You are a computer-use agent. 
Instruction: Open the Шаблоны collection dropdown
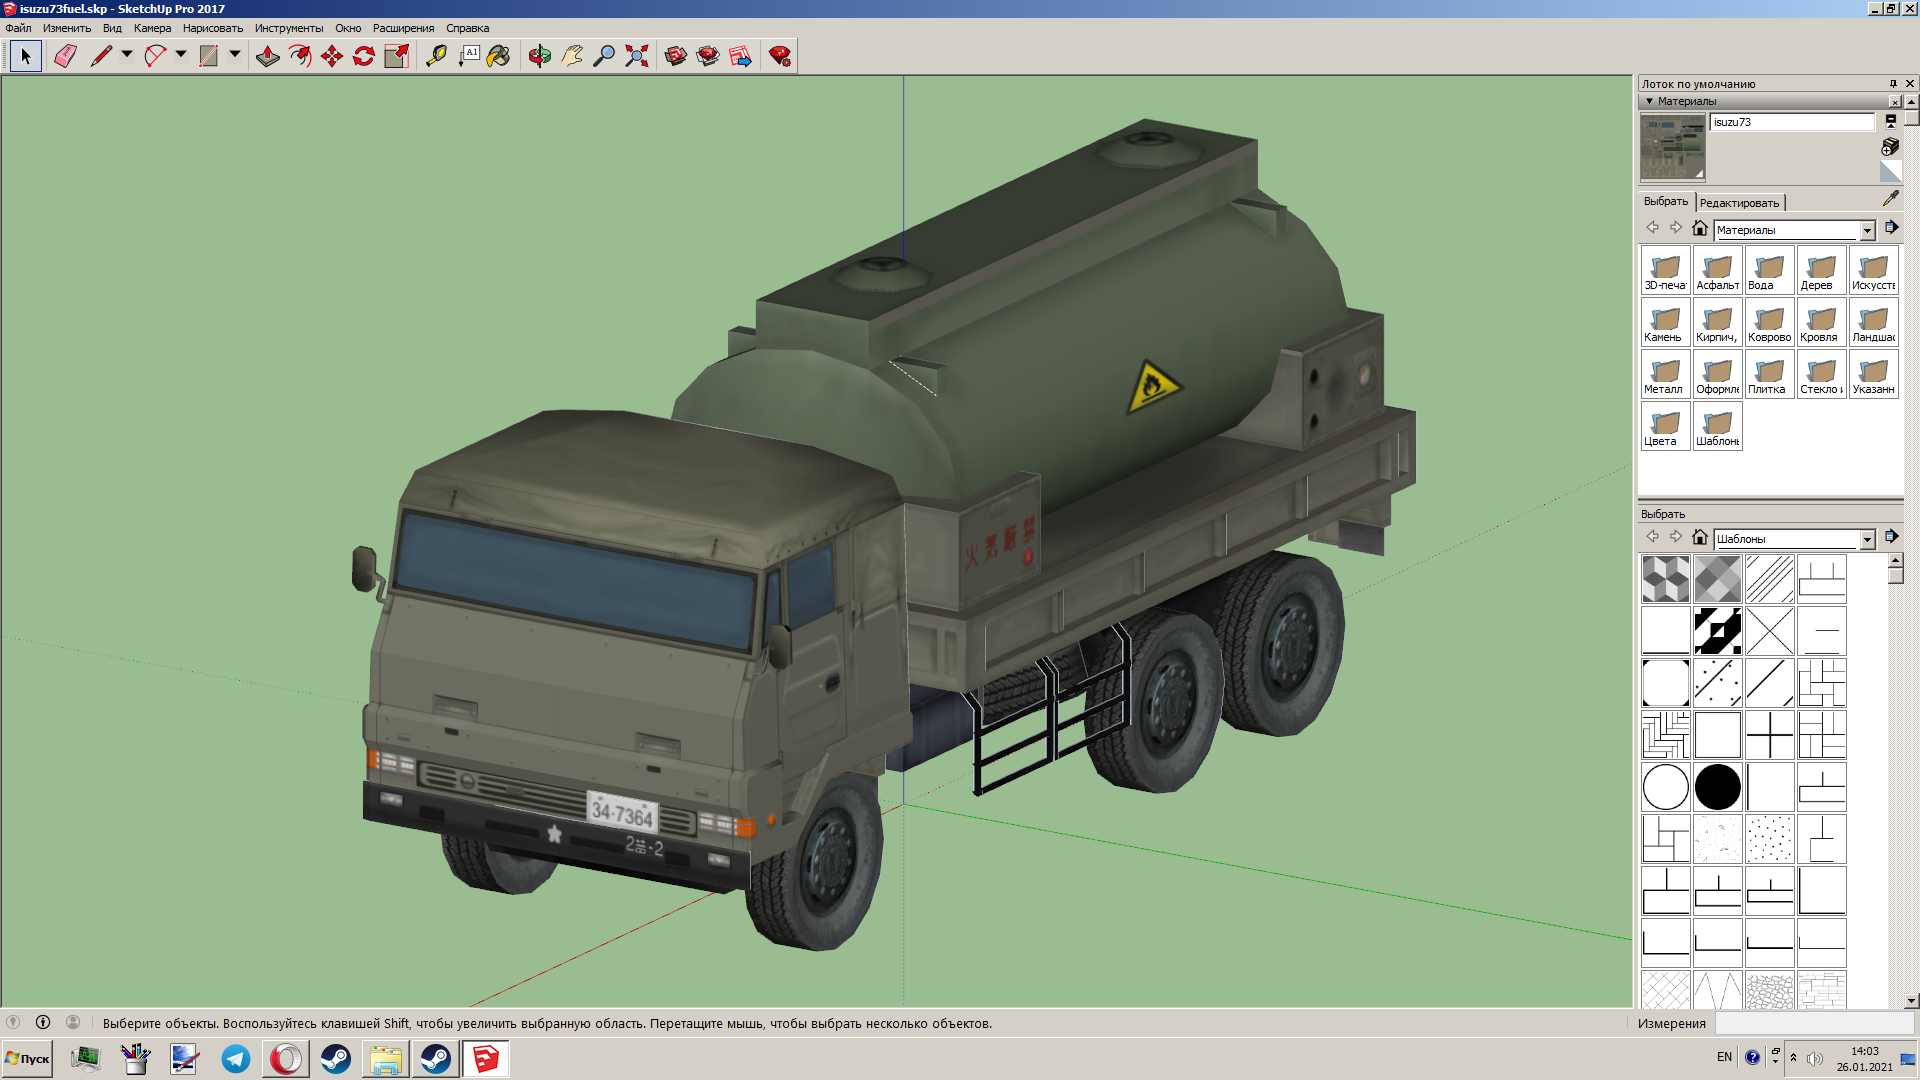pyautogui.click(x=1867, y=540)
